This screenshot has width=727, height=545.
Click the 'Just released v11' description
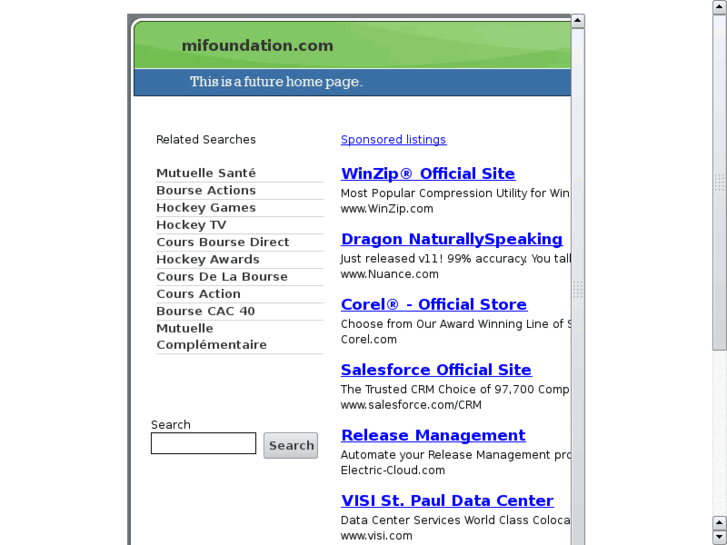pos(455,258)
